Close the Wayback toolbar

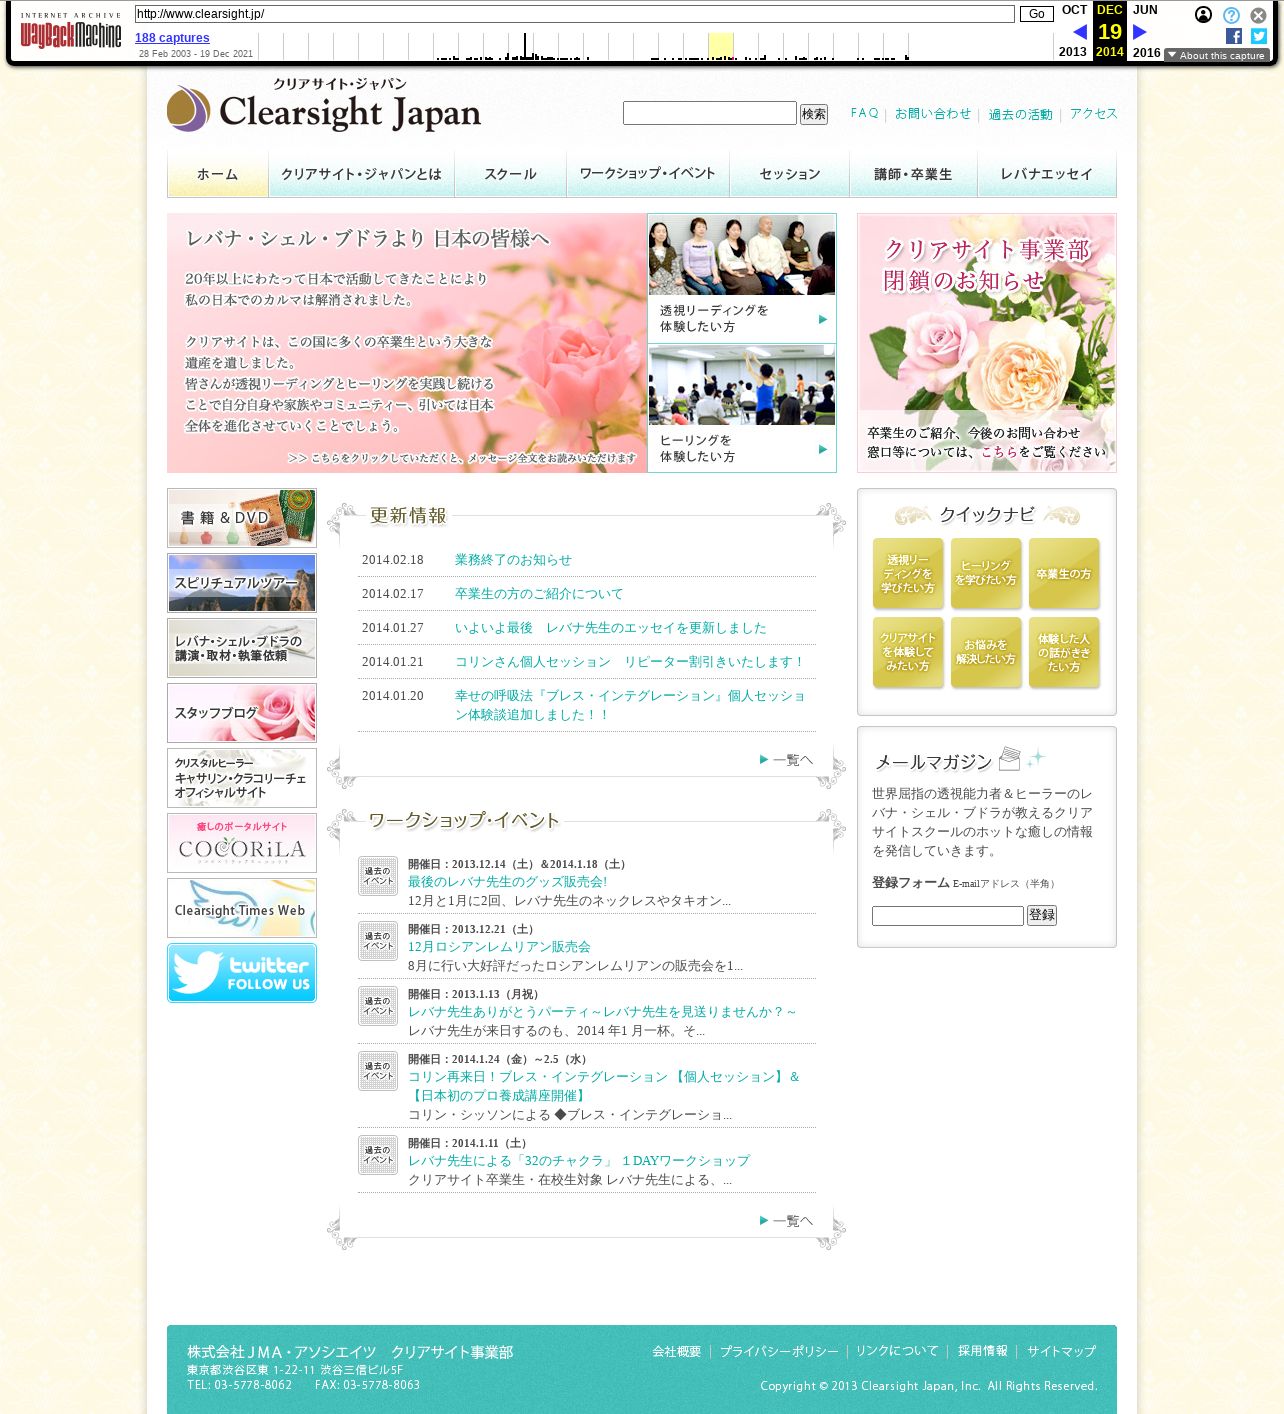point(1258,15)
